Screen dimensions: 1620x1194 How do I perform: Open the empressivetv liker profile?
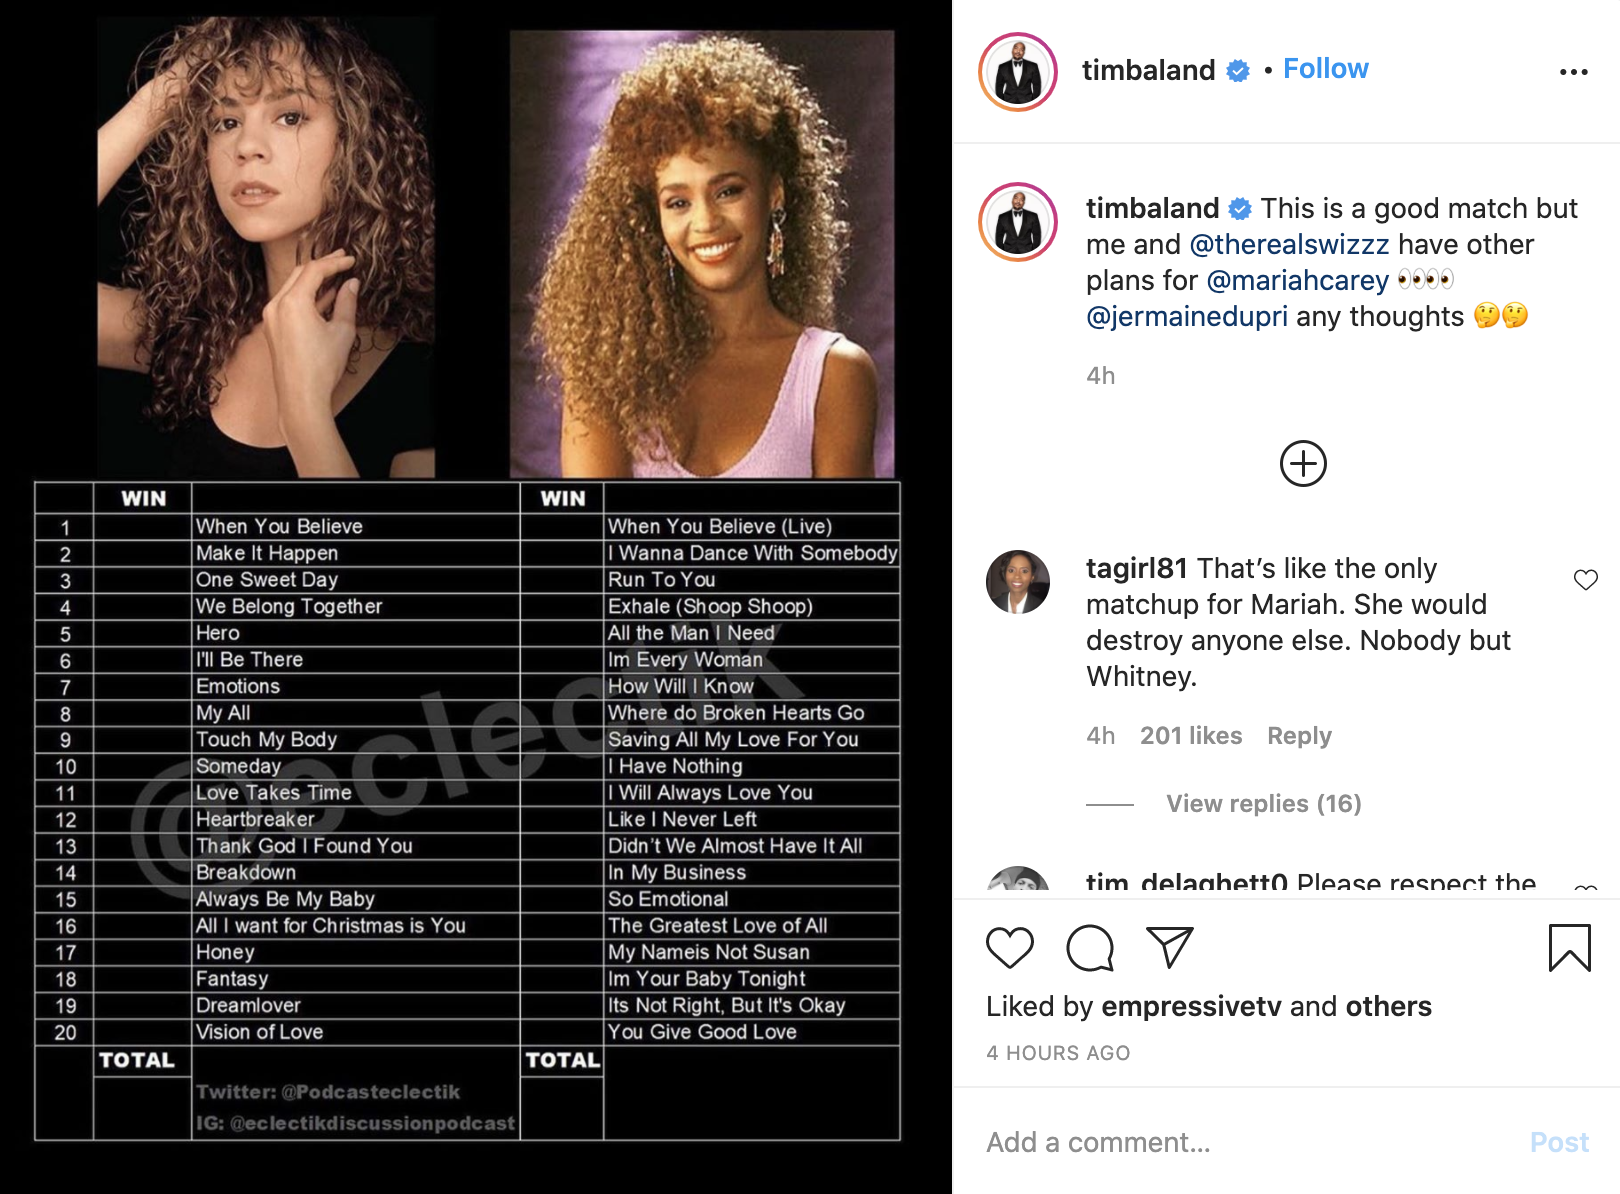click(x=1190, y=1006)
